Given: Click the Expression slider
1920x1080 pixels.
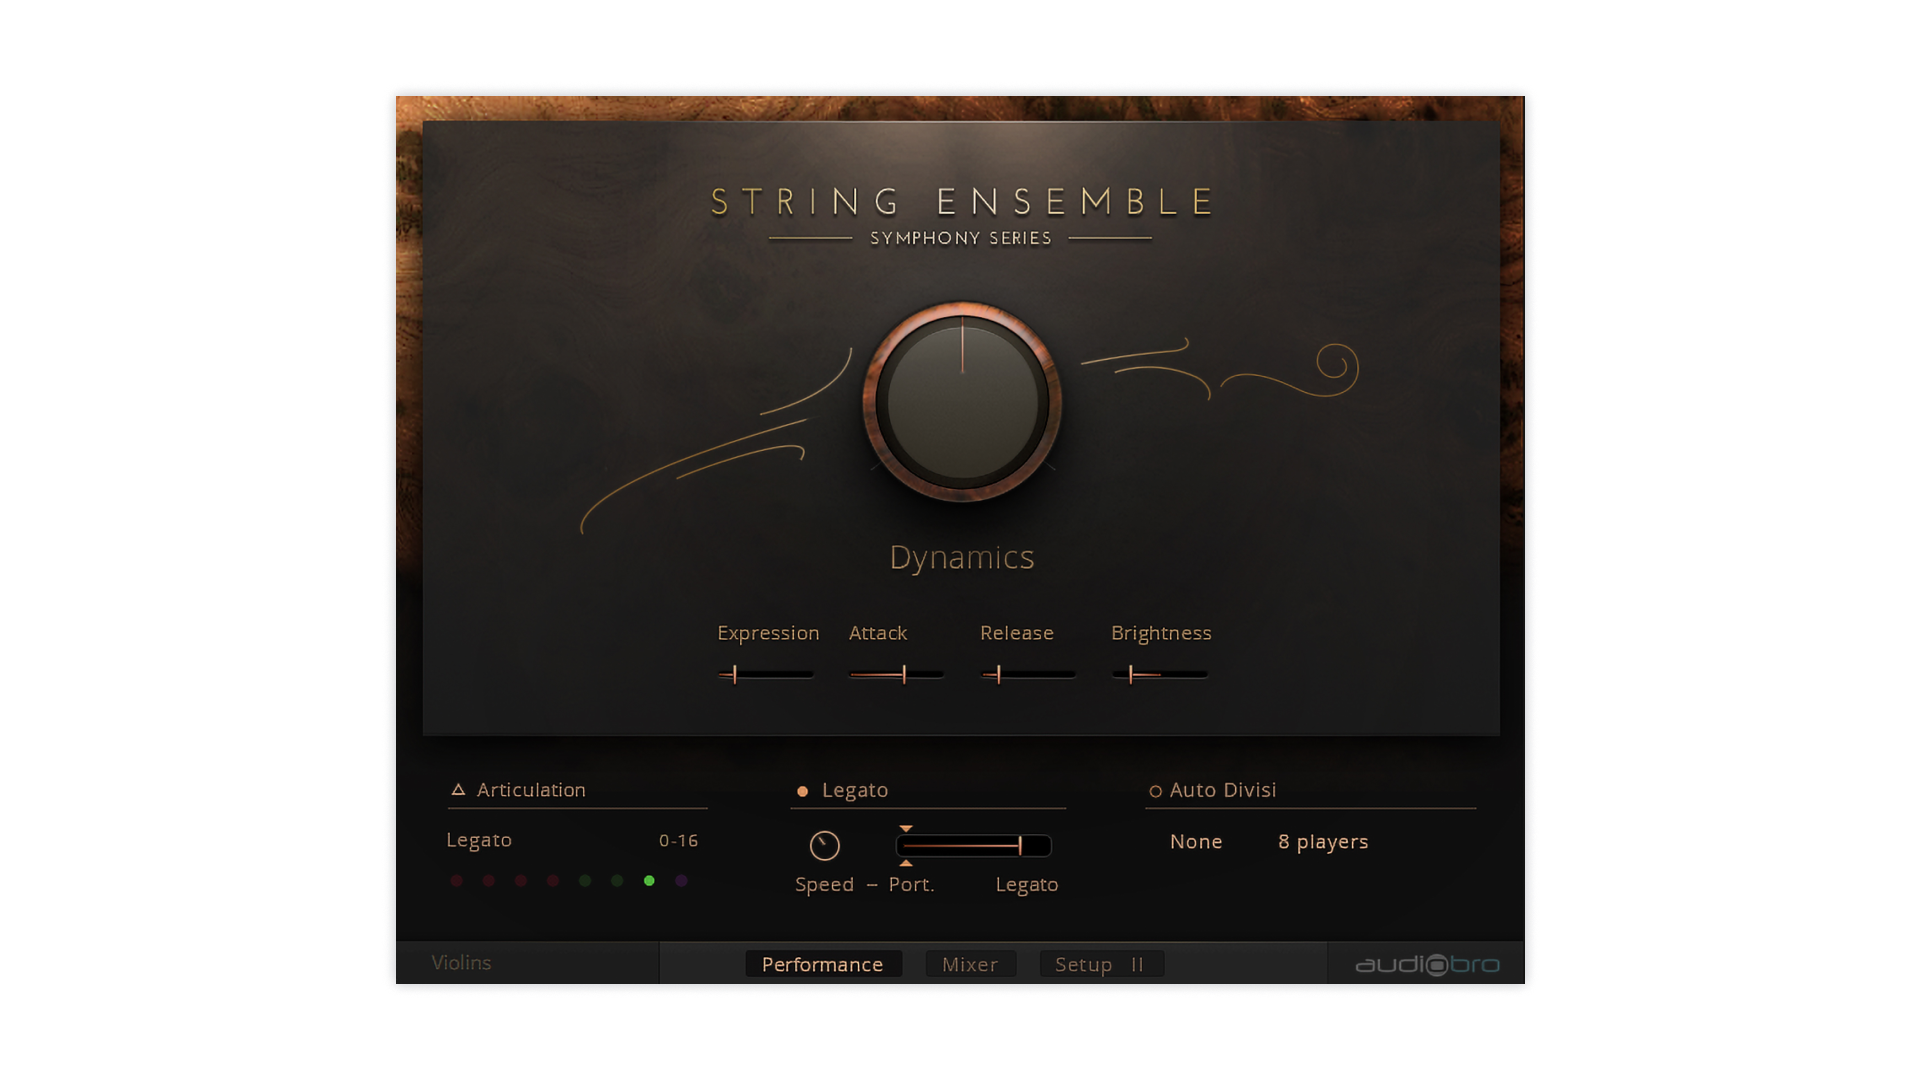Looking at the screenshot, I should [x=766, y=675].
